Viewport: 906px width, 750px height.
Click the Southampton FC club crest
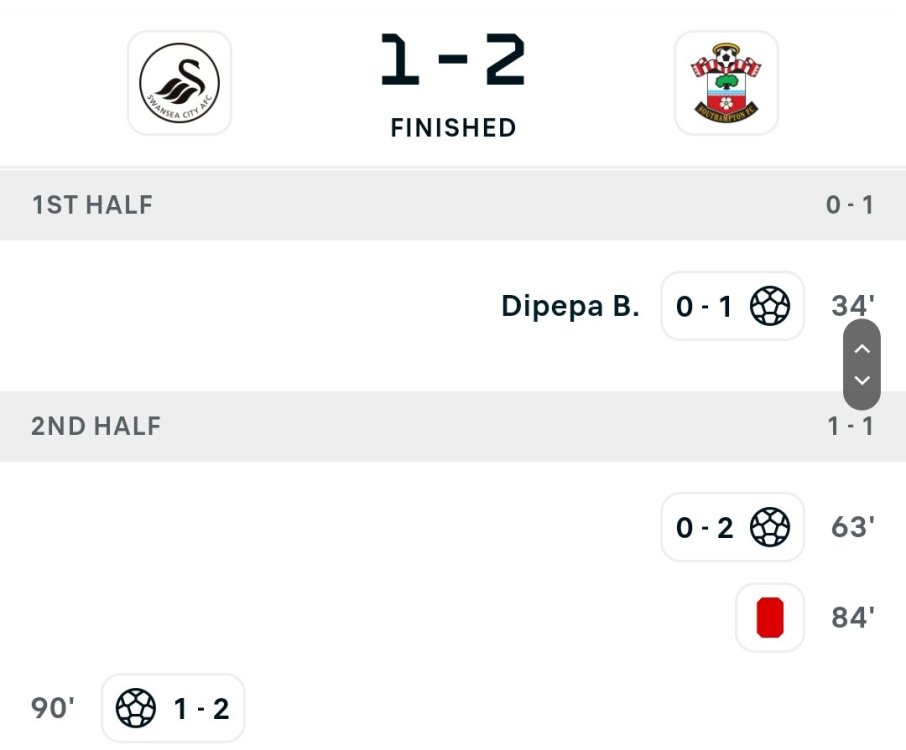click(726, 83)
